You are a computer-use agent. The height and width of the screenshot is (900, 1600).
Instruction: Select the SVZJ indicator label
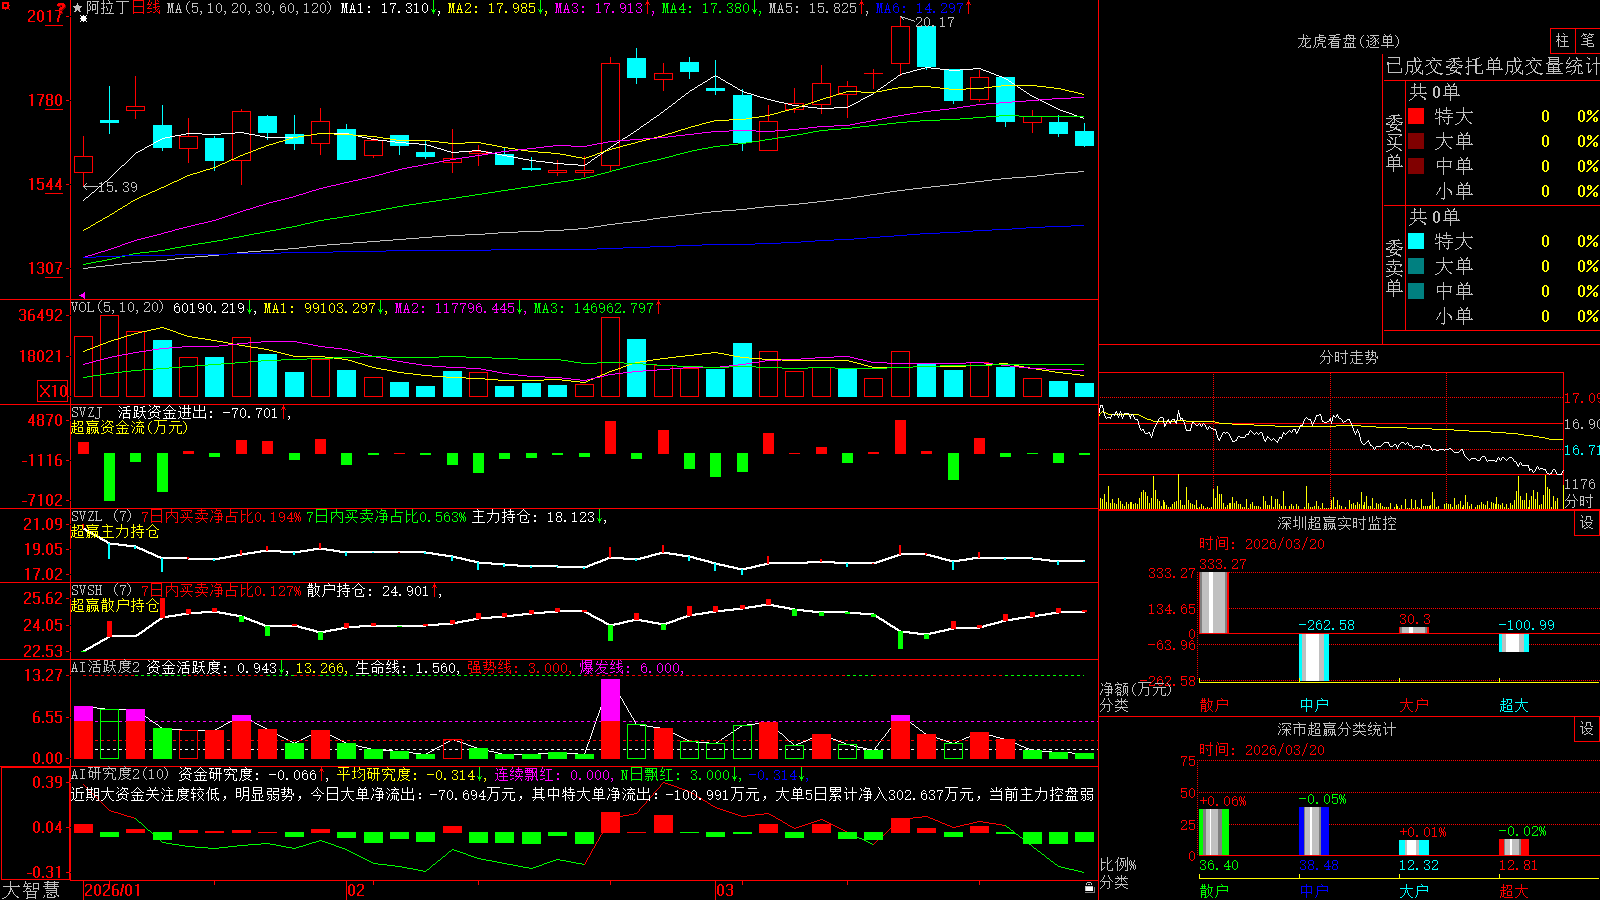87,412
